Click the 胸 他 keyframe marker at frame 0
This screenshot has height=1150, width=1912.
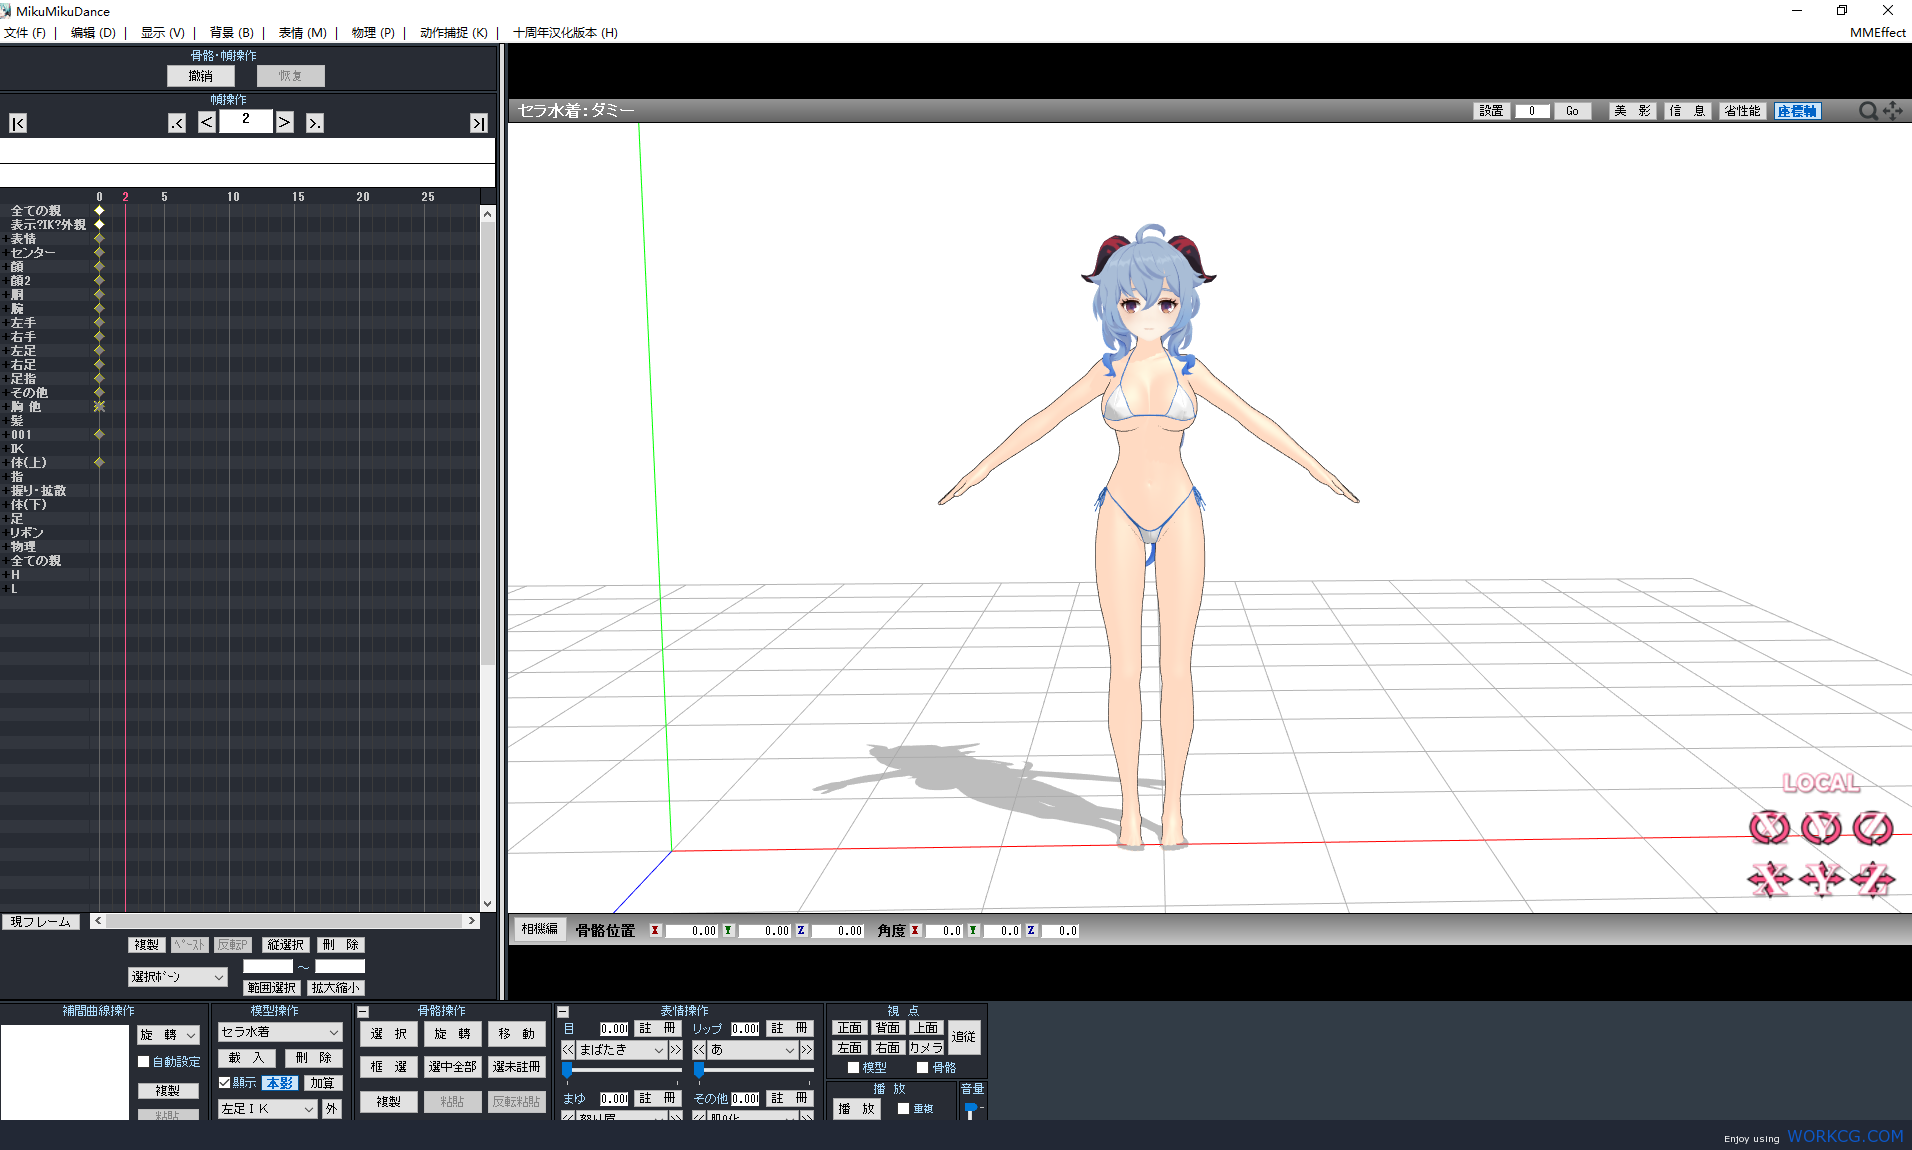[99, 407]
